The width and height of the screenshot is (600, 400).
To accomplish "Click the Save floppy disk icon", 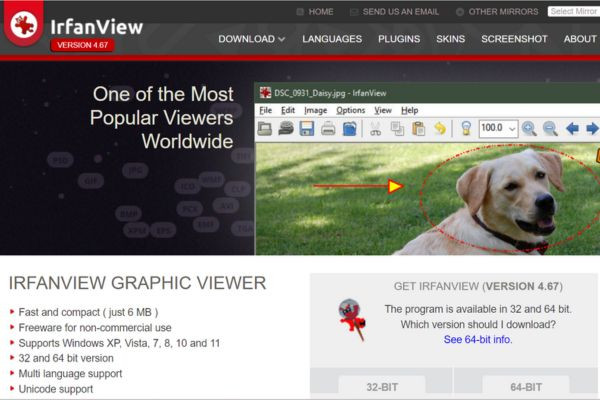I will click(x=307, y=129).
